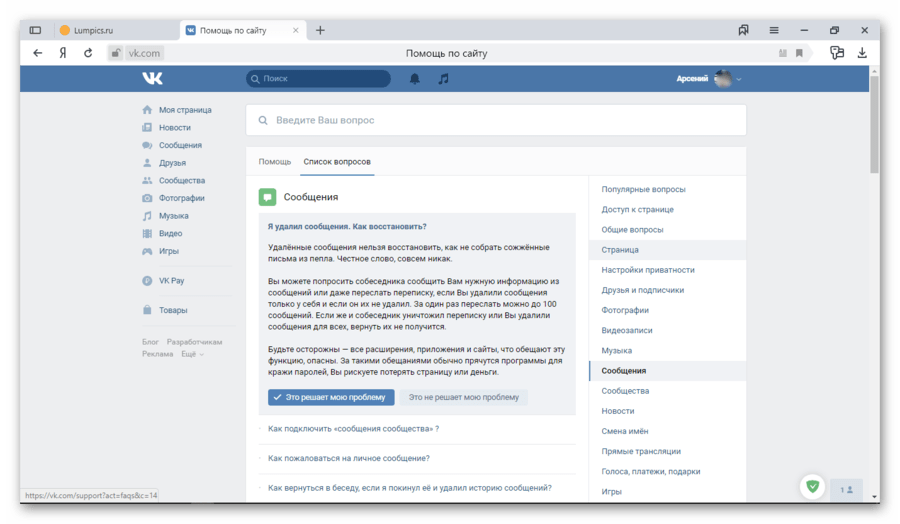Image resolution: width=900 pixels, height=524 pixels.
Task: Open the Сообщества category in right list
Action: click(625, 391)
